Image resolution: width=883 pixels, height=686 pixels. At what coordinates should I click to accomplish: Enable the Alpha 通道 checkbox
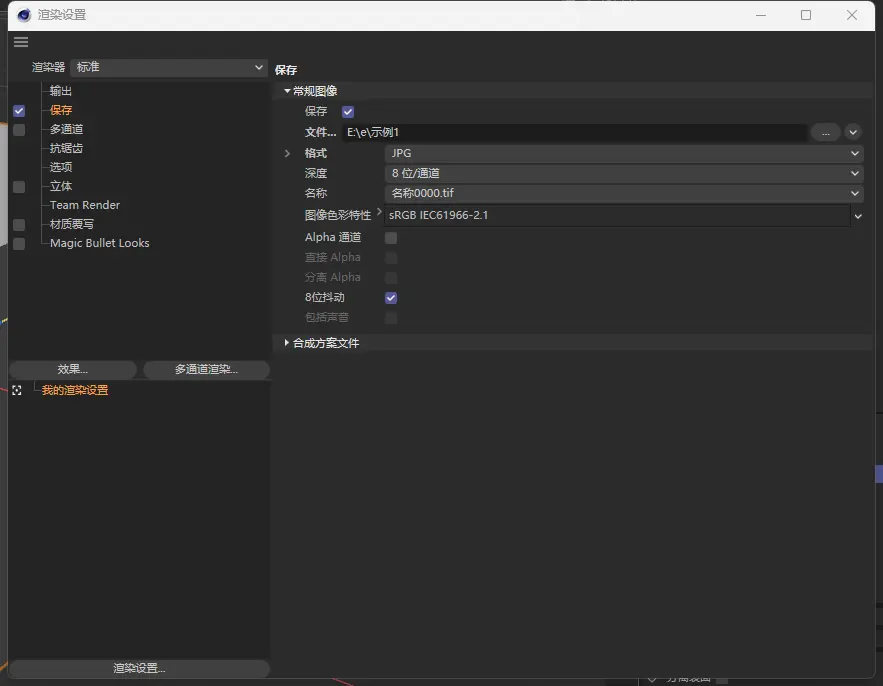click(391, 238)
